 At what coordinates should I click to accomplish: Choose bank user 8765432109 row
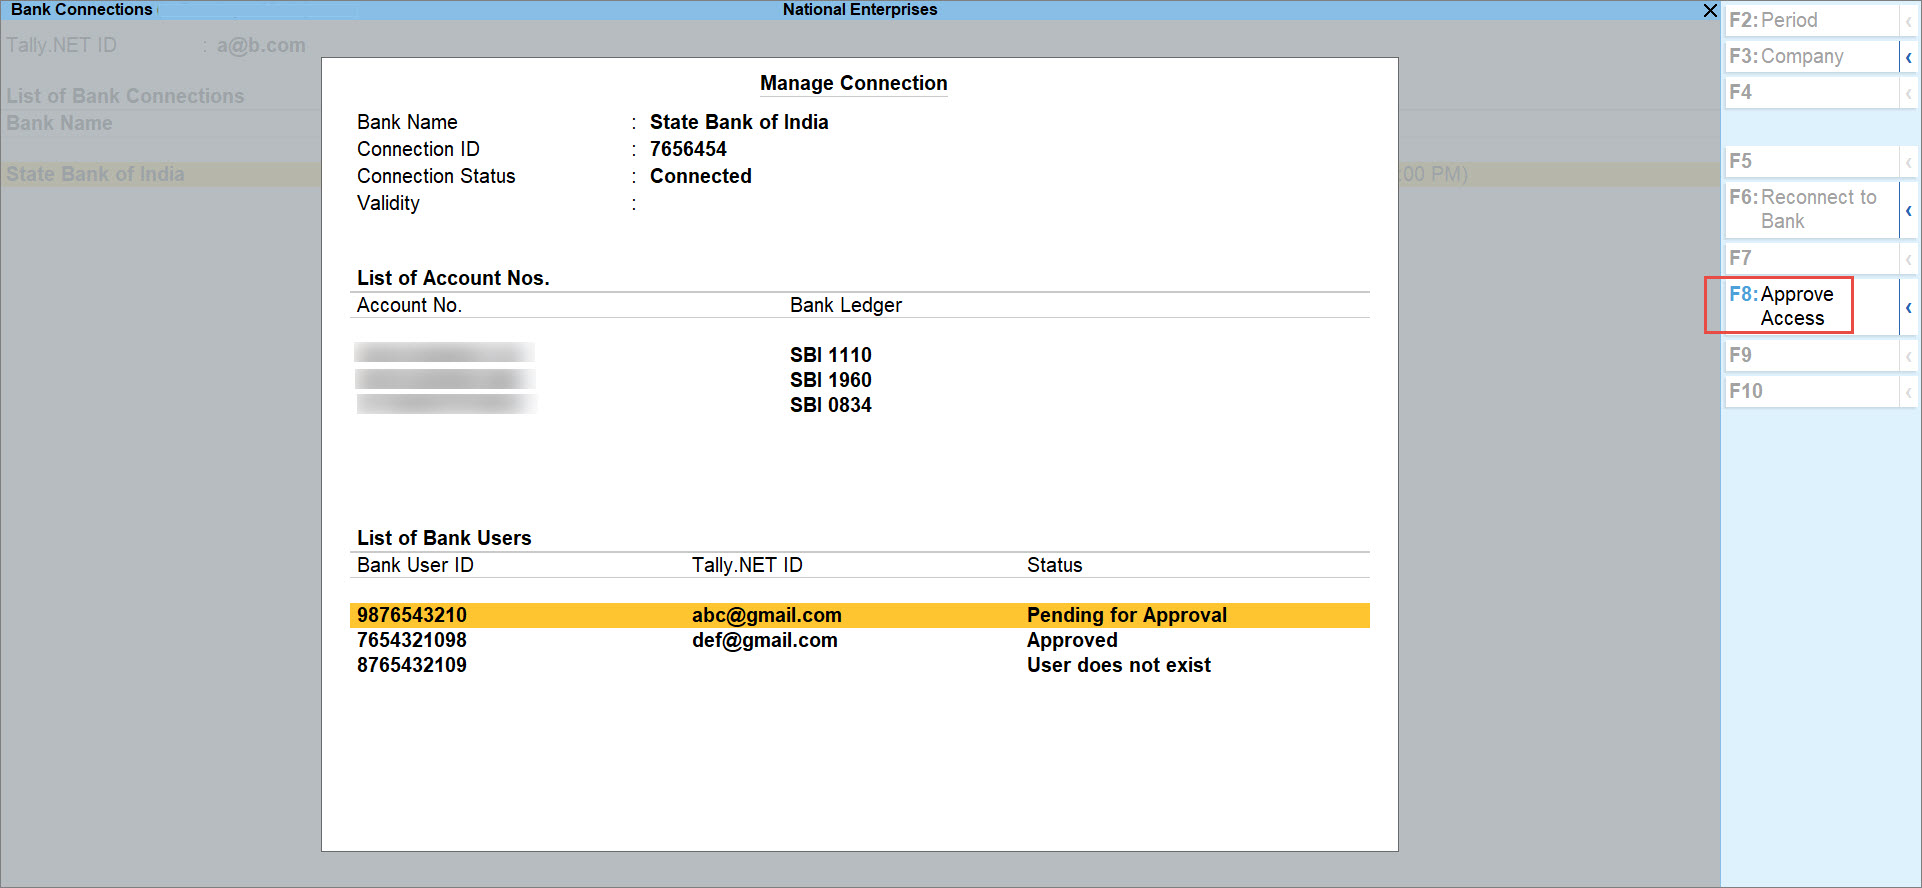pyautogui.click(x=412, y=665)
